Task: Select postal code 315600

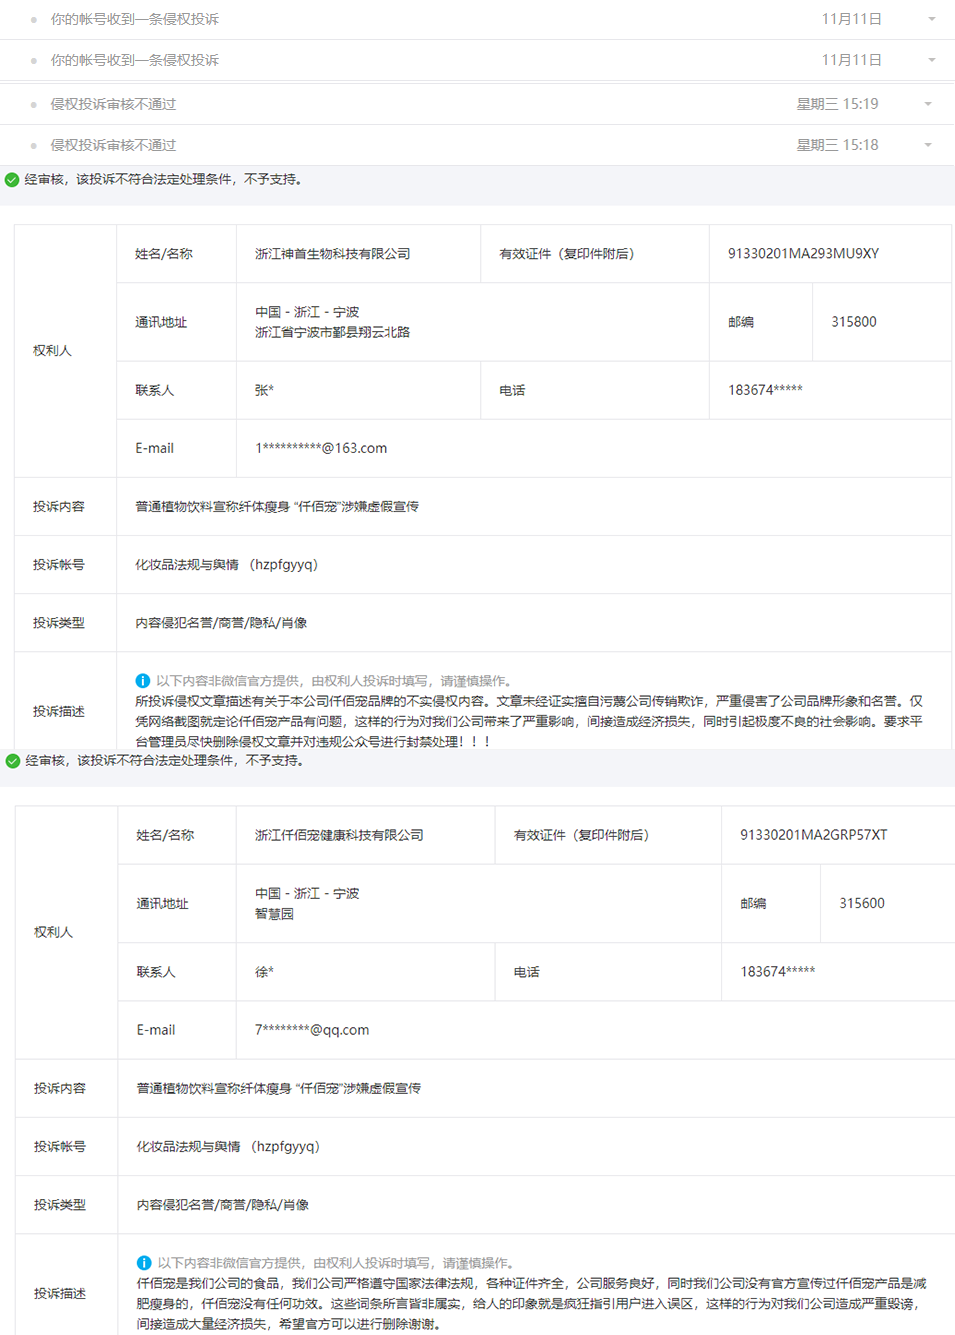Action: 862,903
